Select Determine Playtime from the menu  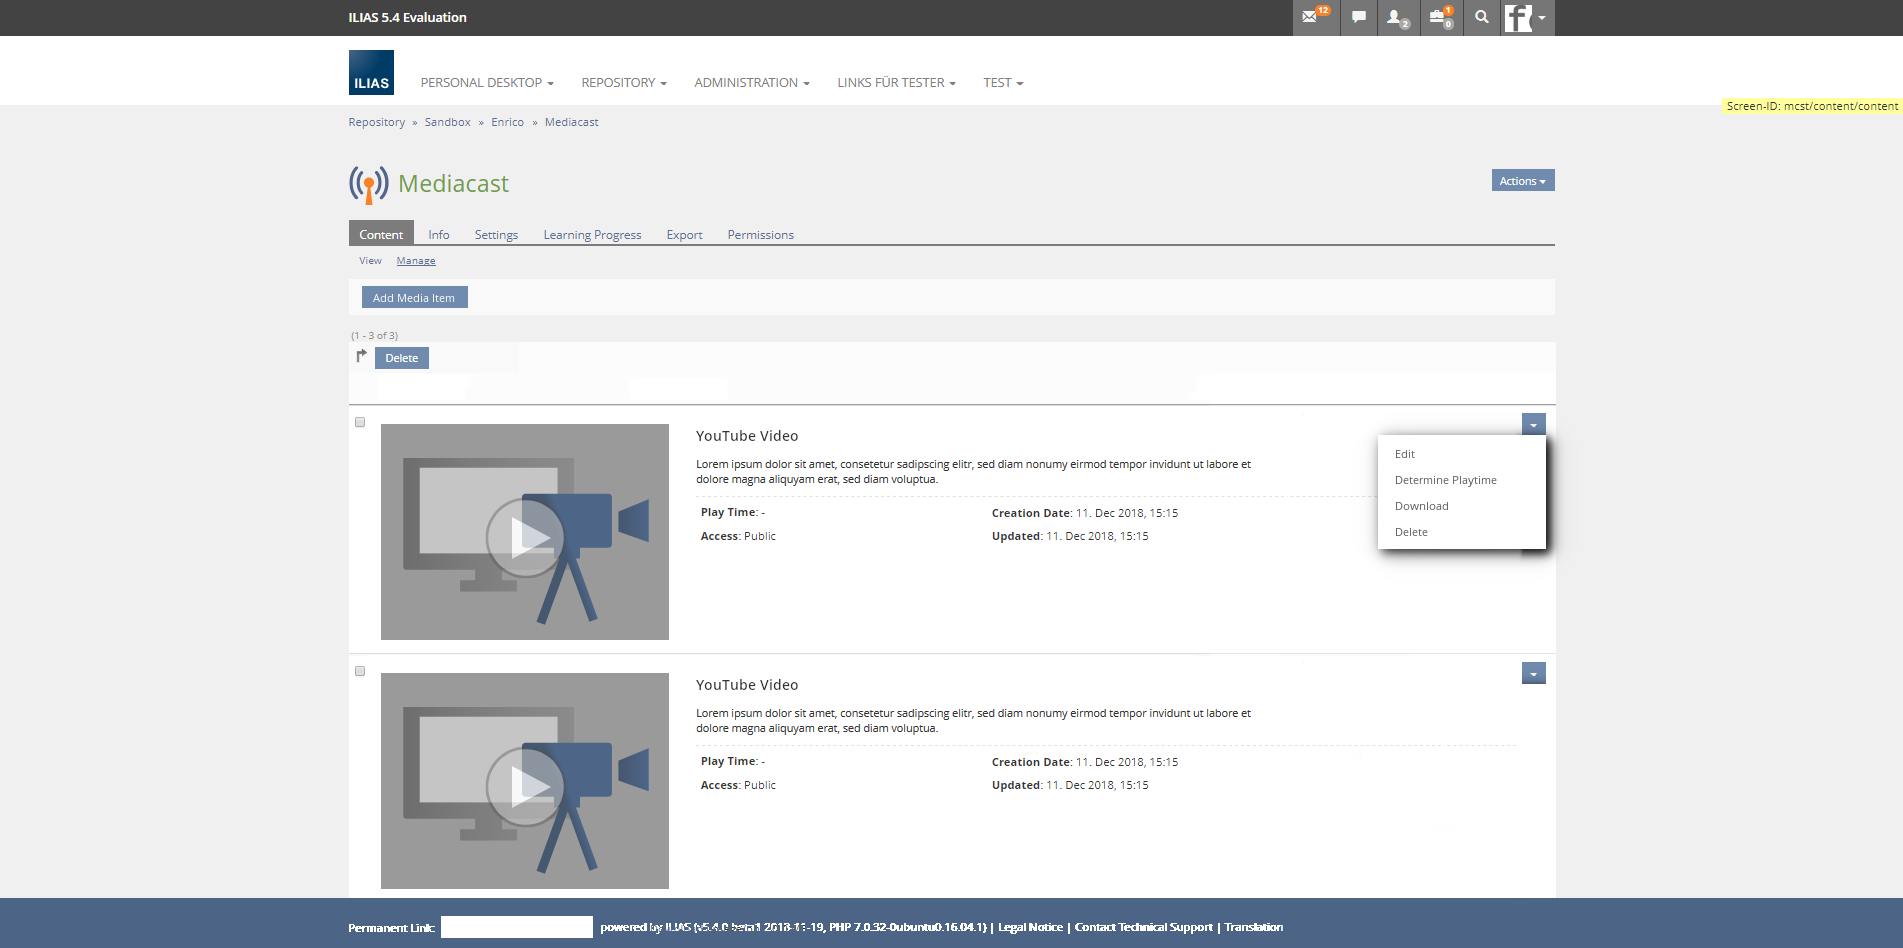pyautogui.click(x=1445, y=480)
